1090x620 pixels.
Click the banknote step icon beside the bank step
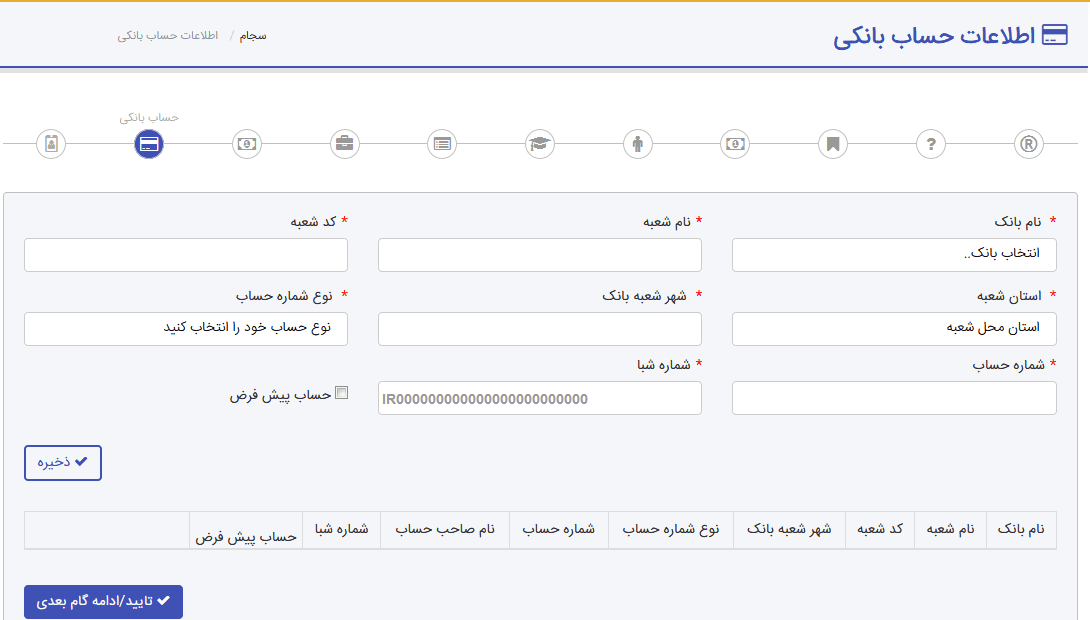246,144
